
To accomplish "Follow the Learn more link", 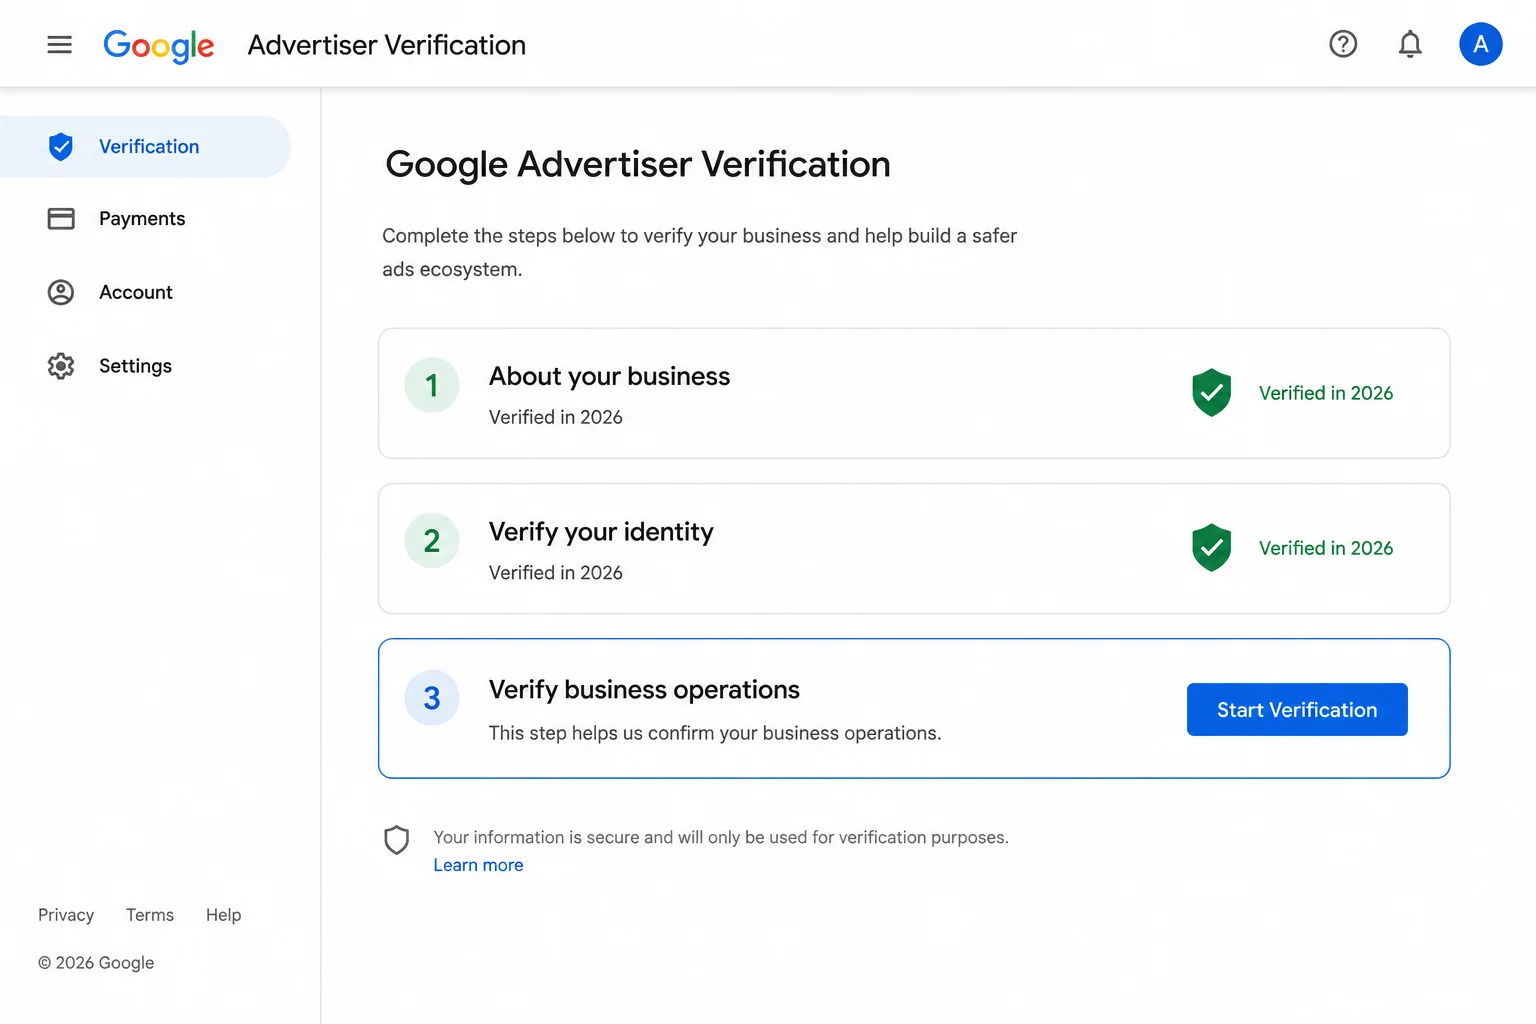I will pyautogui.click(x=478, y=865).
